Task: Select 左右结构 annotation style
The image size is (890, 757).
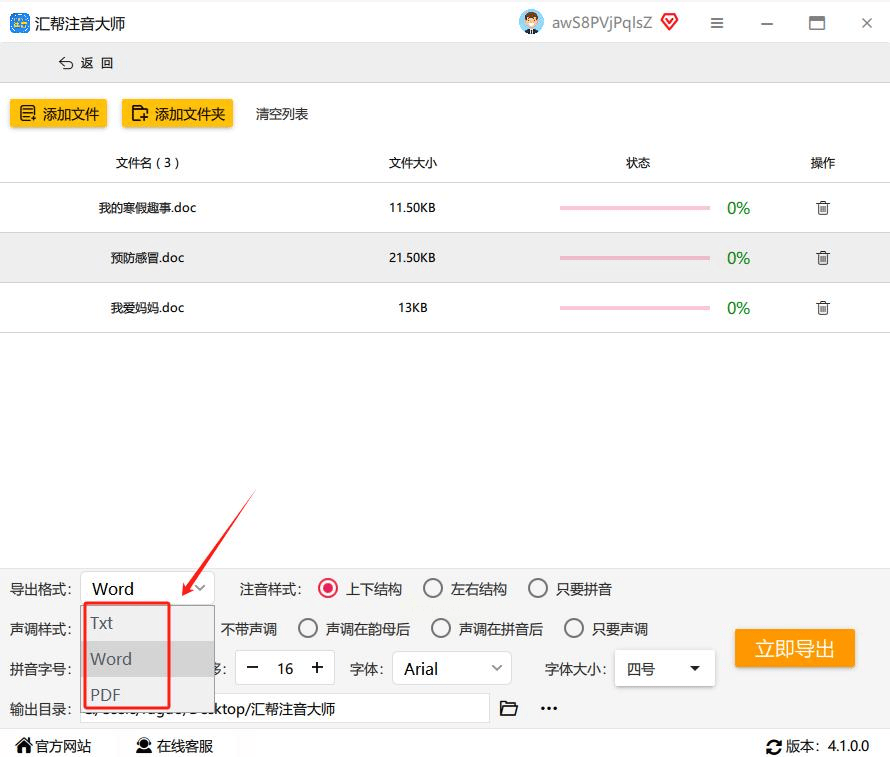Action: 433,588
